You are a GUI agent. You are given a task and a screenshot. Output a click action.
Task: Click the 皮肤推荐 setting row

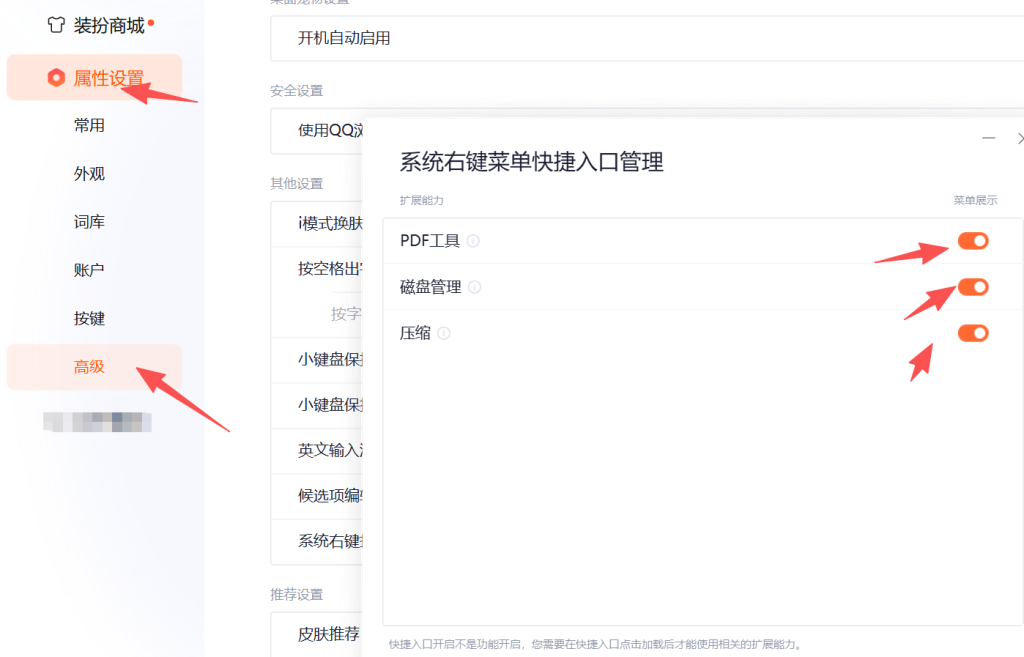(x=328, y=634)
